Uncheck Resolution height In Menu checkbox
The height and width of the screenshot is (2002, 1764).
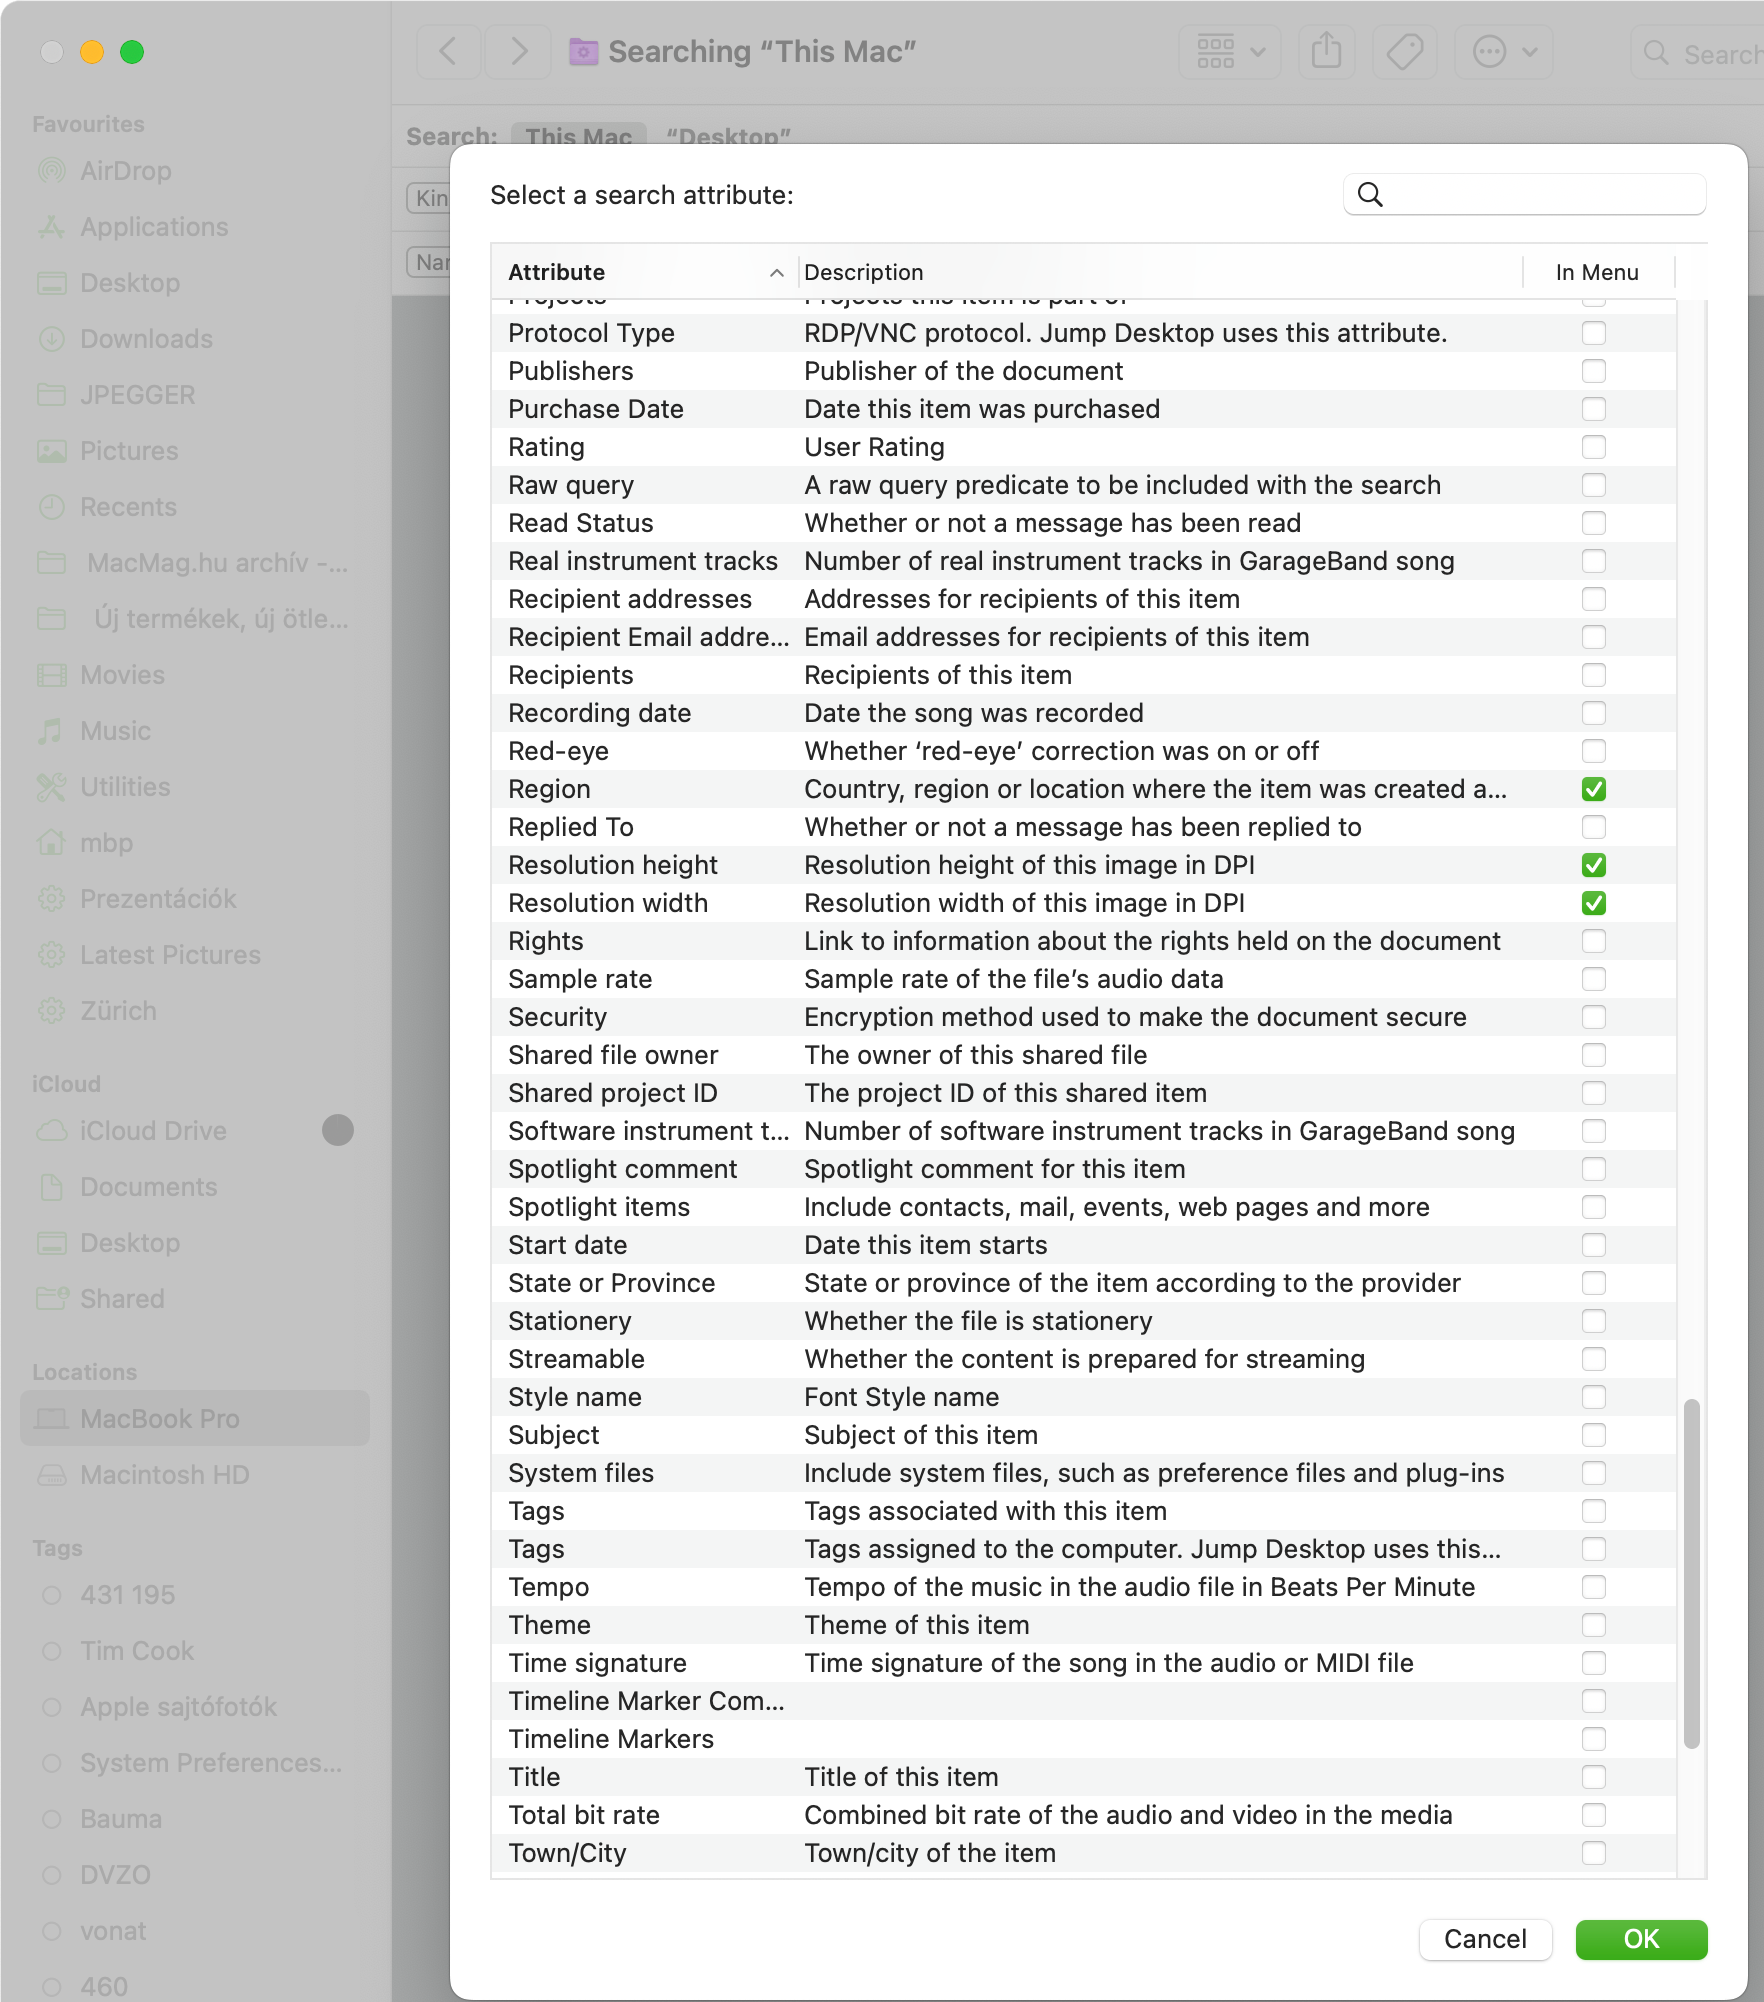pos(1593,865)
